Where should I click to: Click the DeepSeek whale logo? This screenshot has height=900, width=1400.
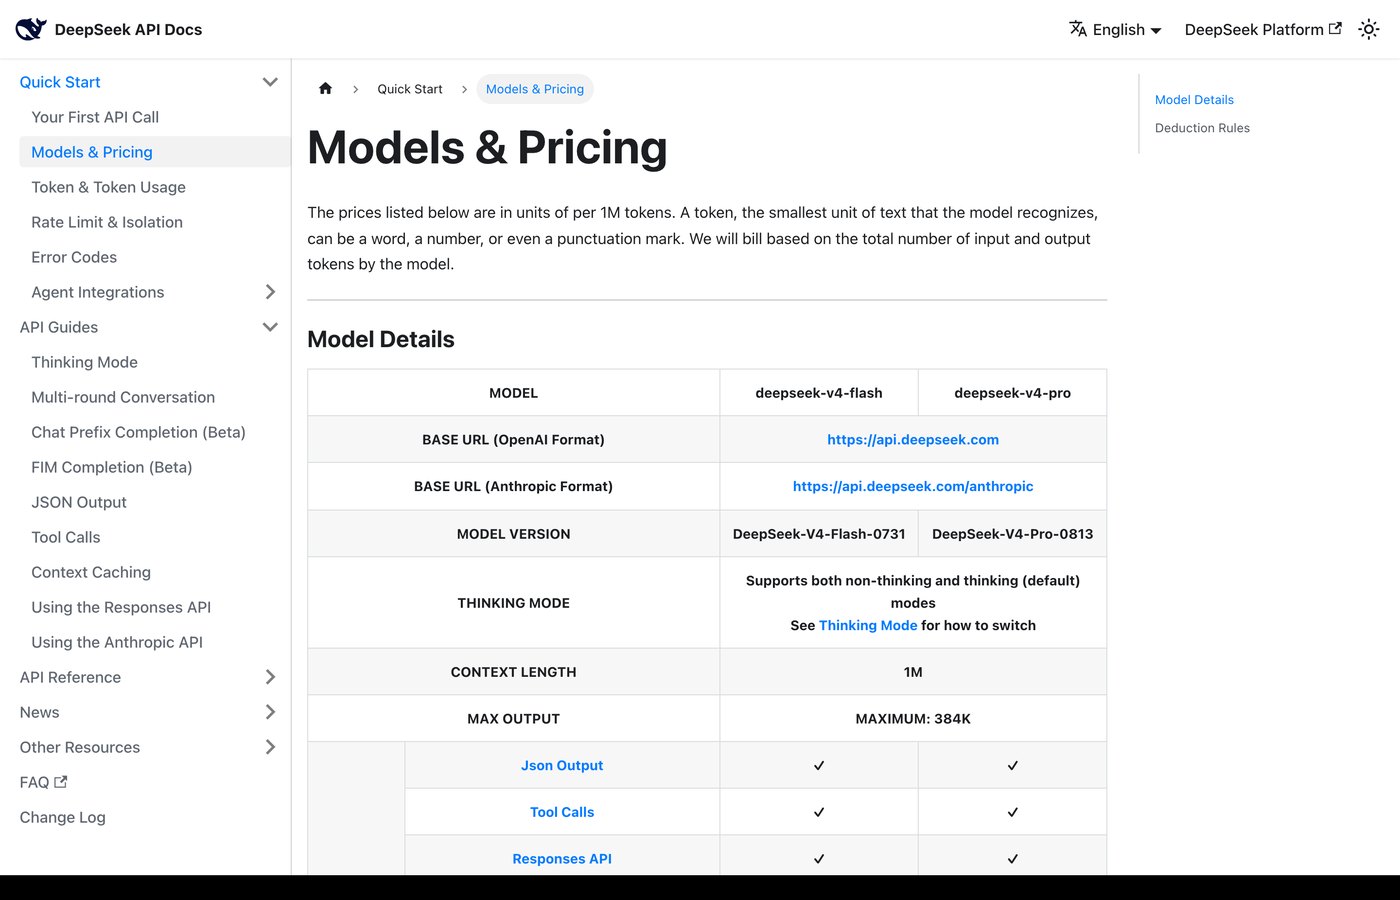click(31, 29)
